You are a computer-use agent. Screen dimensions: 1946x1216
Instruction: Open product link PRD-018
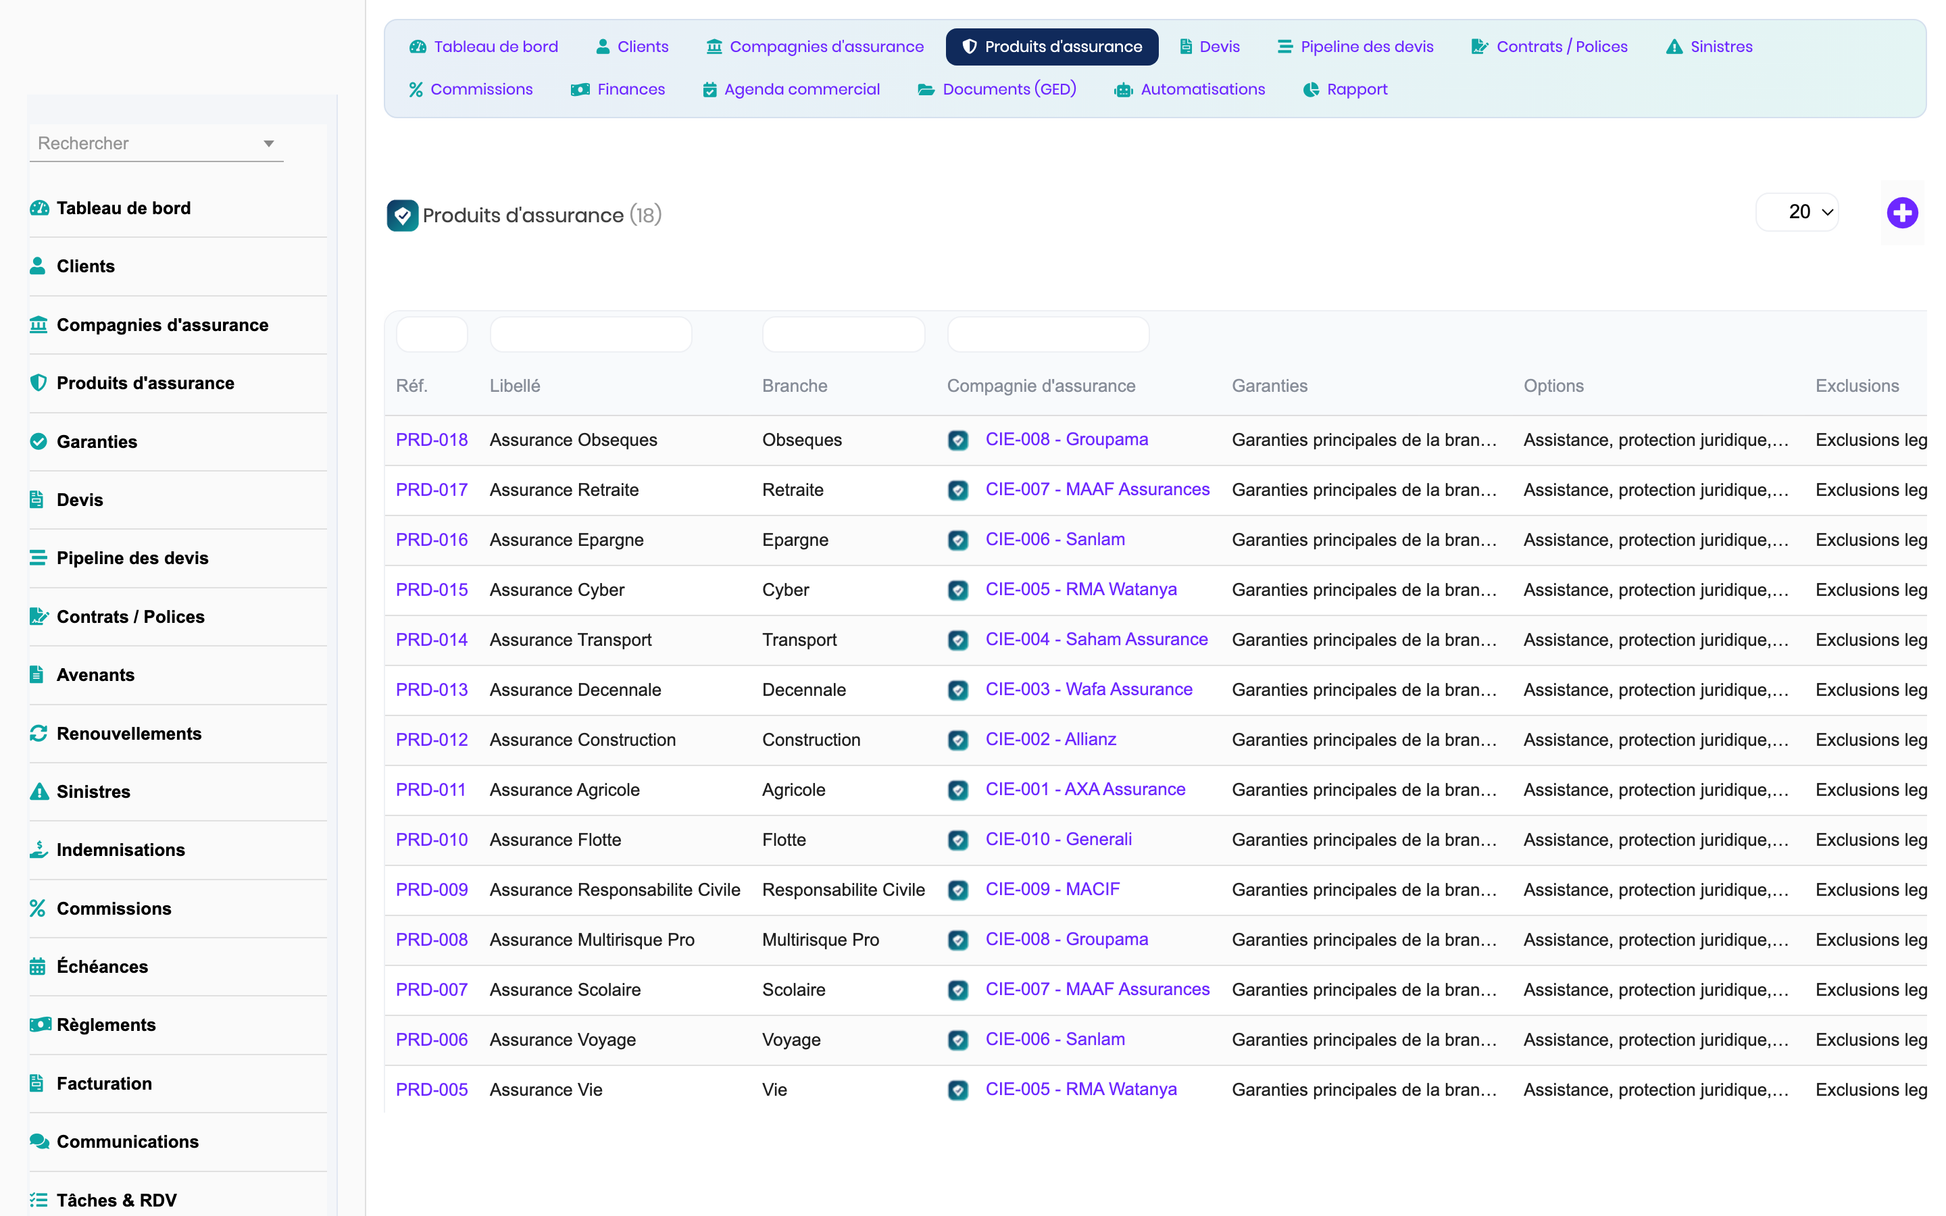click(432, 440)
